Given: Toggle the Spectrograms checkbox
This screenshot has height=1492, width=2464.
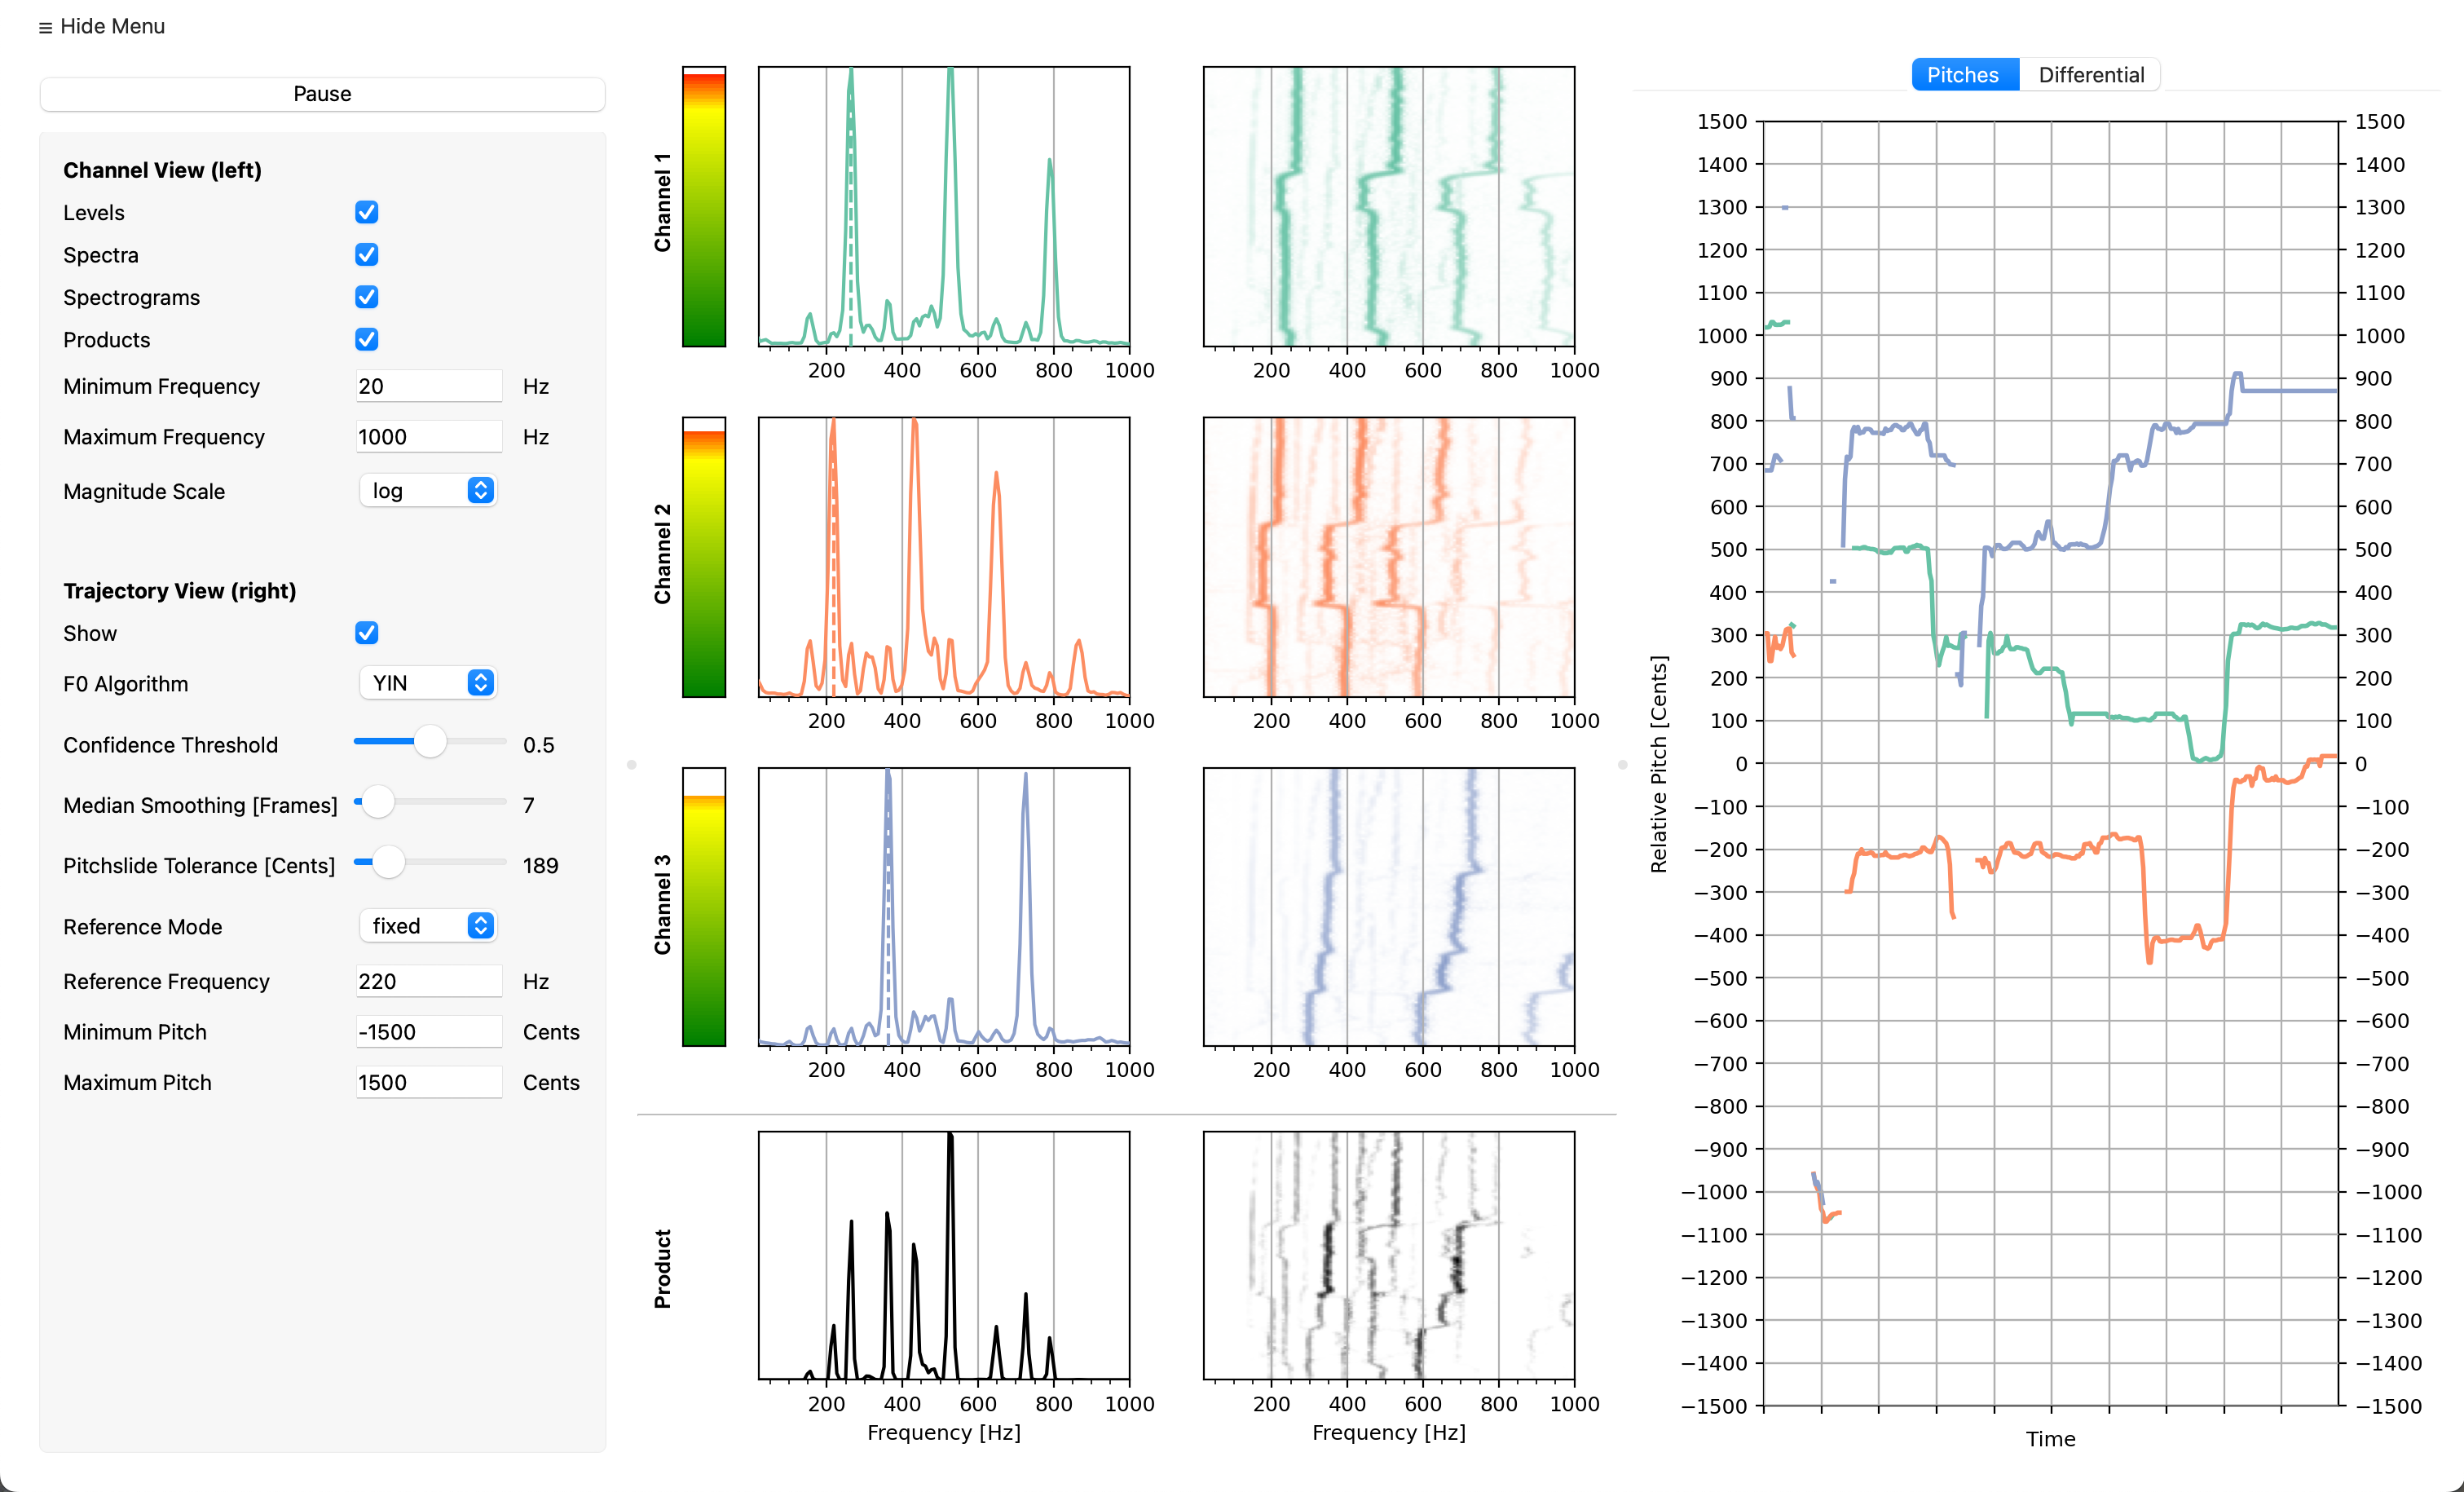Looking at the screenshot, I should pos(366,297).
